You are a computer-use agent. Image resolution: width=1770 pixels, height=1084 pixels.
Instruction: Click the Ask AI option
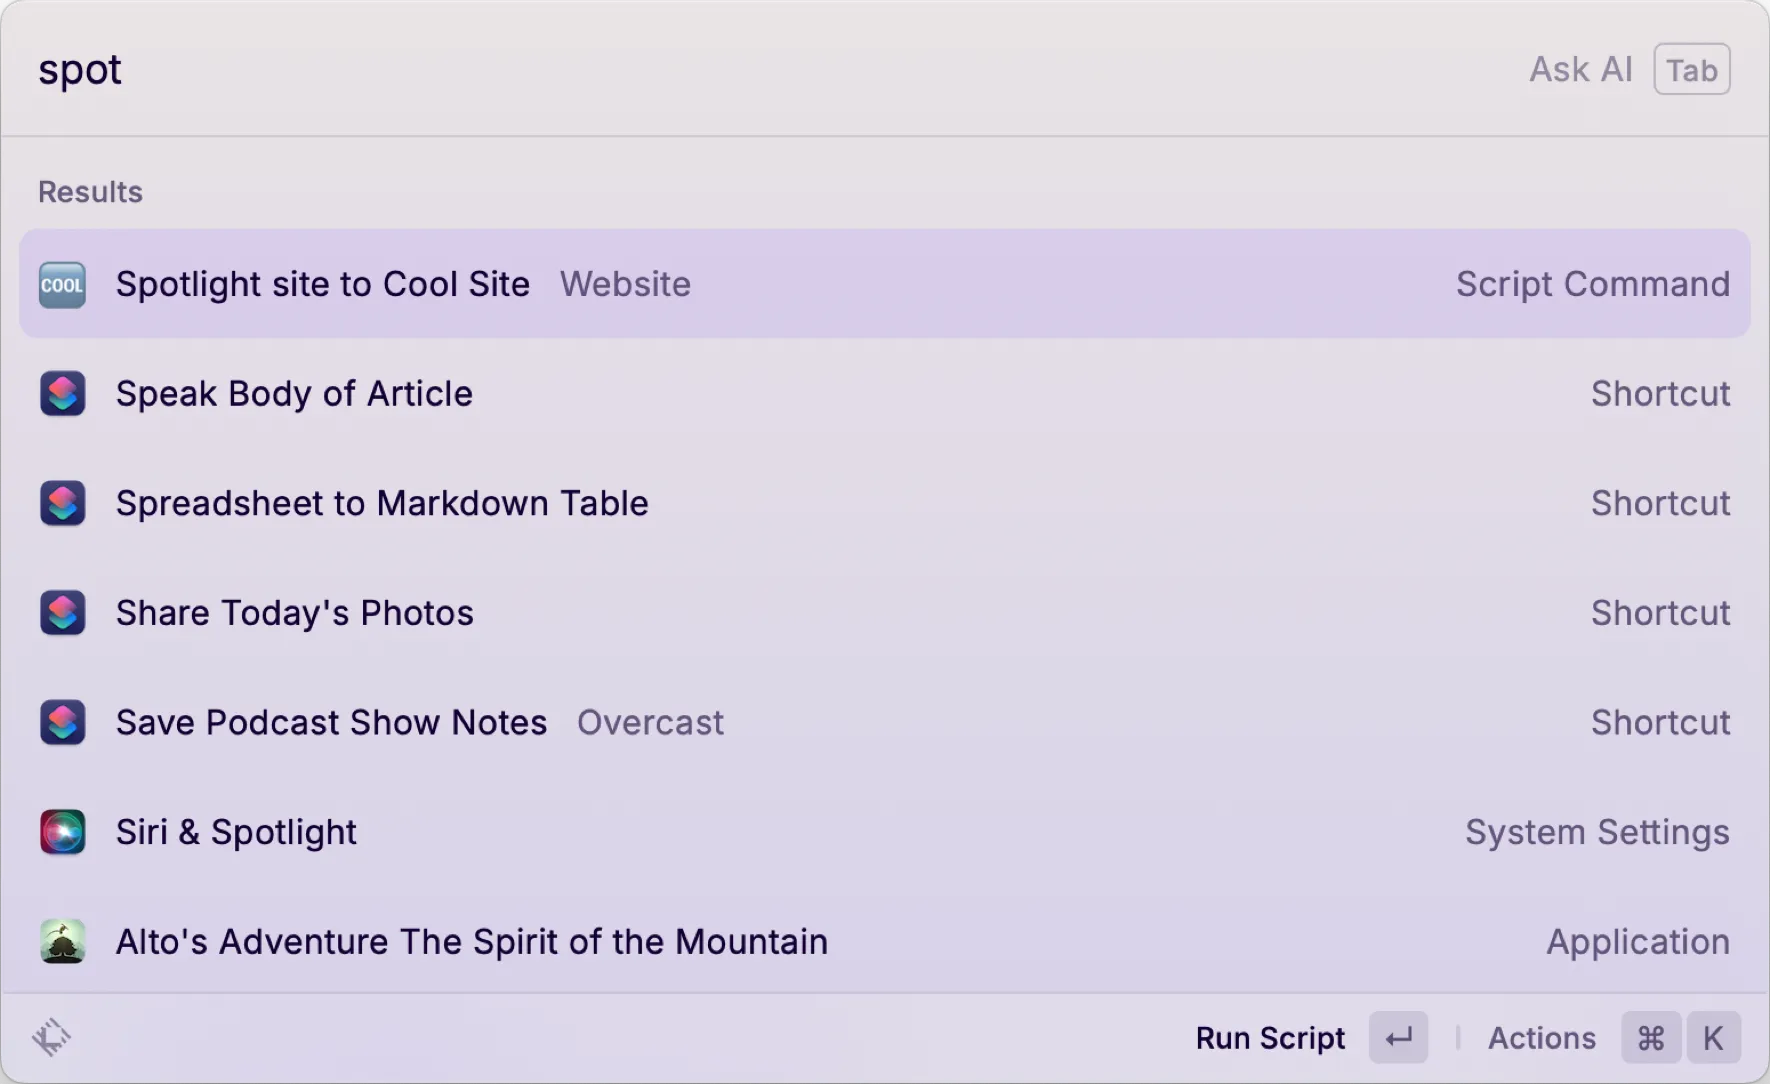[x=1579, y=69]
